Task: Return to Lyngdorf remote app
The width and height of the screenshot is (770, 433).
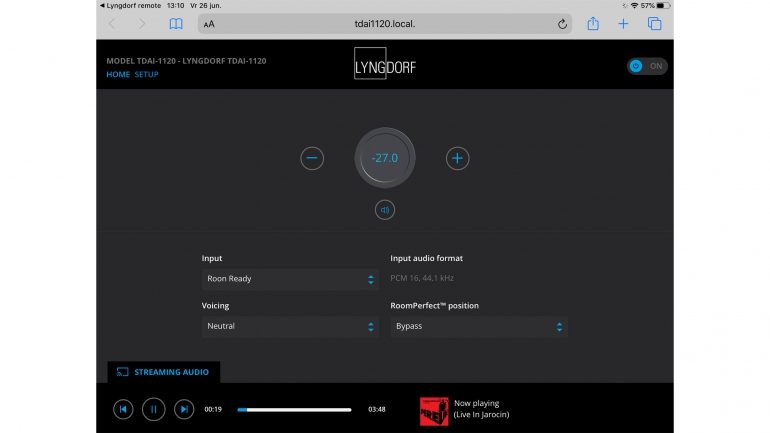Action: pyautogui.click(x=131, y=5)
